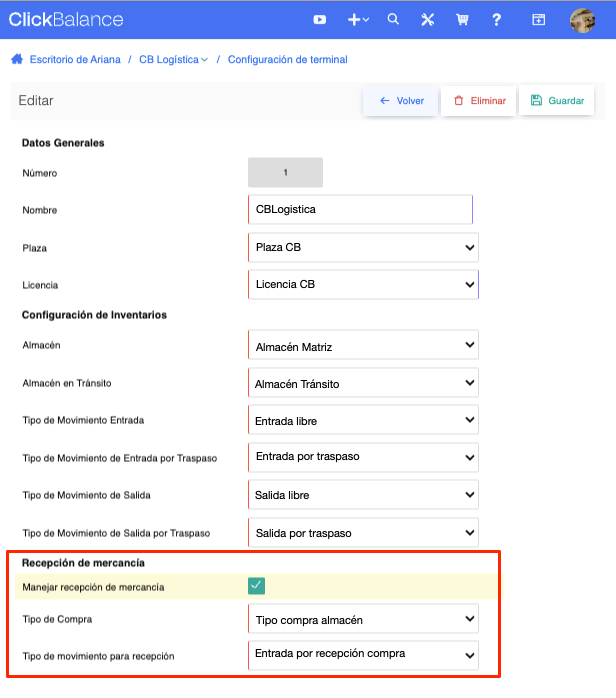616x698 pixels.
Task: Open the Entrada por traspaso dropdown
Action: point(363,457)
